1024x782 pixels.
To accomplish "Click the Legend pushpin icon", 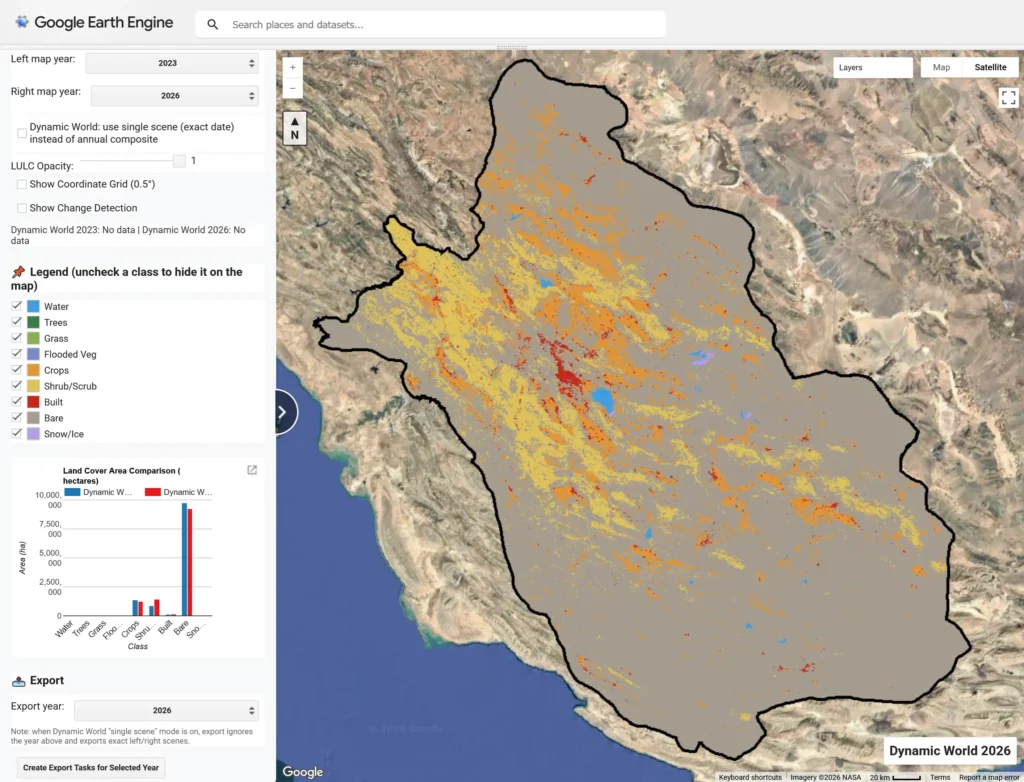I will [x=18, y=272].
